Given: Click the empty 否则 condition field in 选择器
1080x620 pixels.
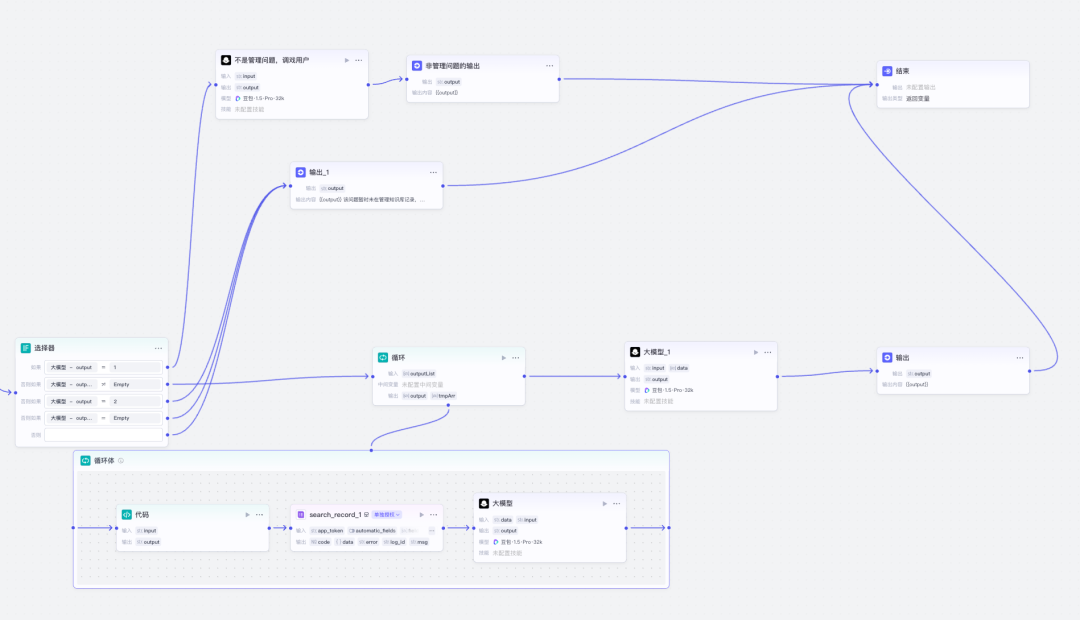Looking at the screenshot, I should 103,435.
